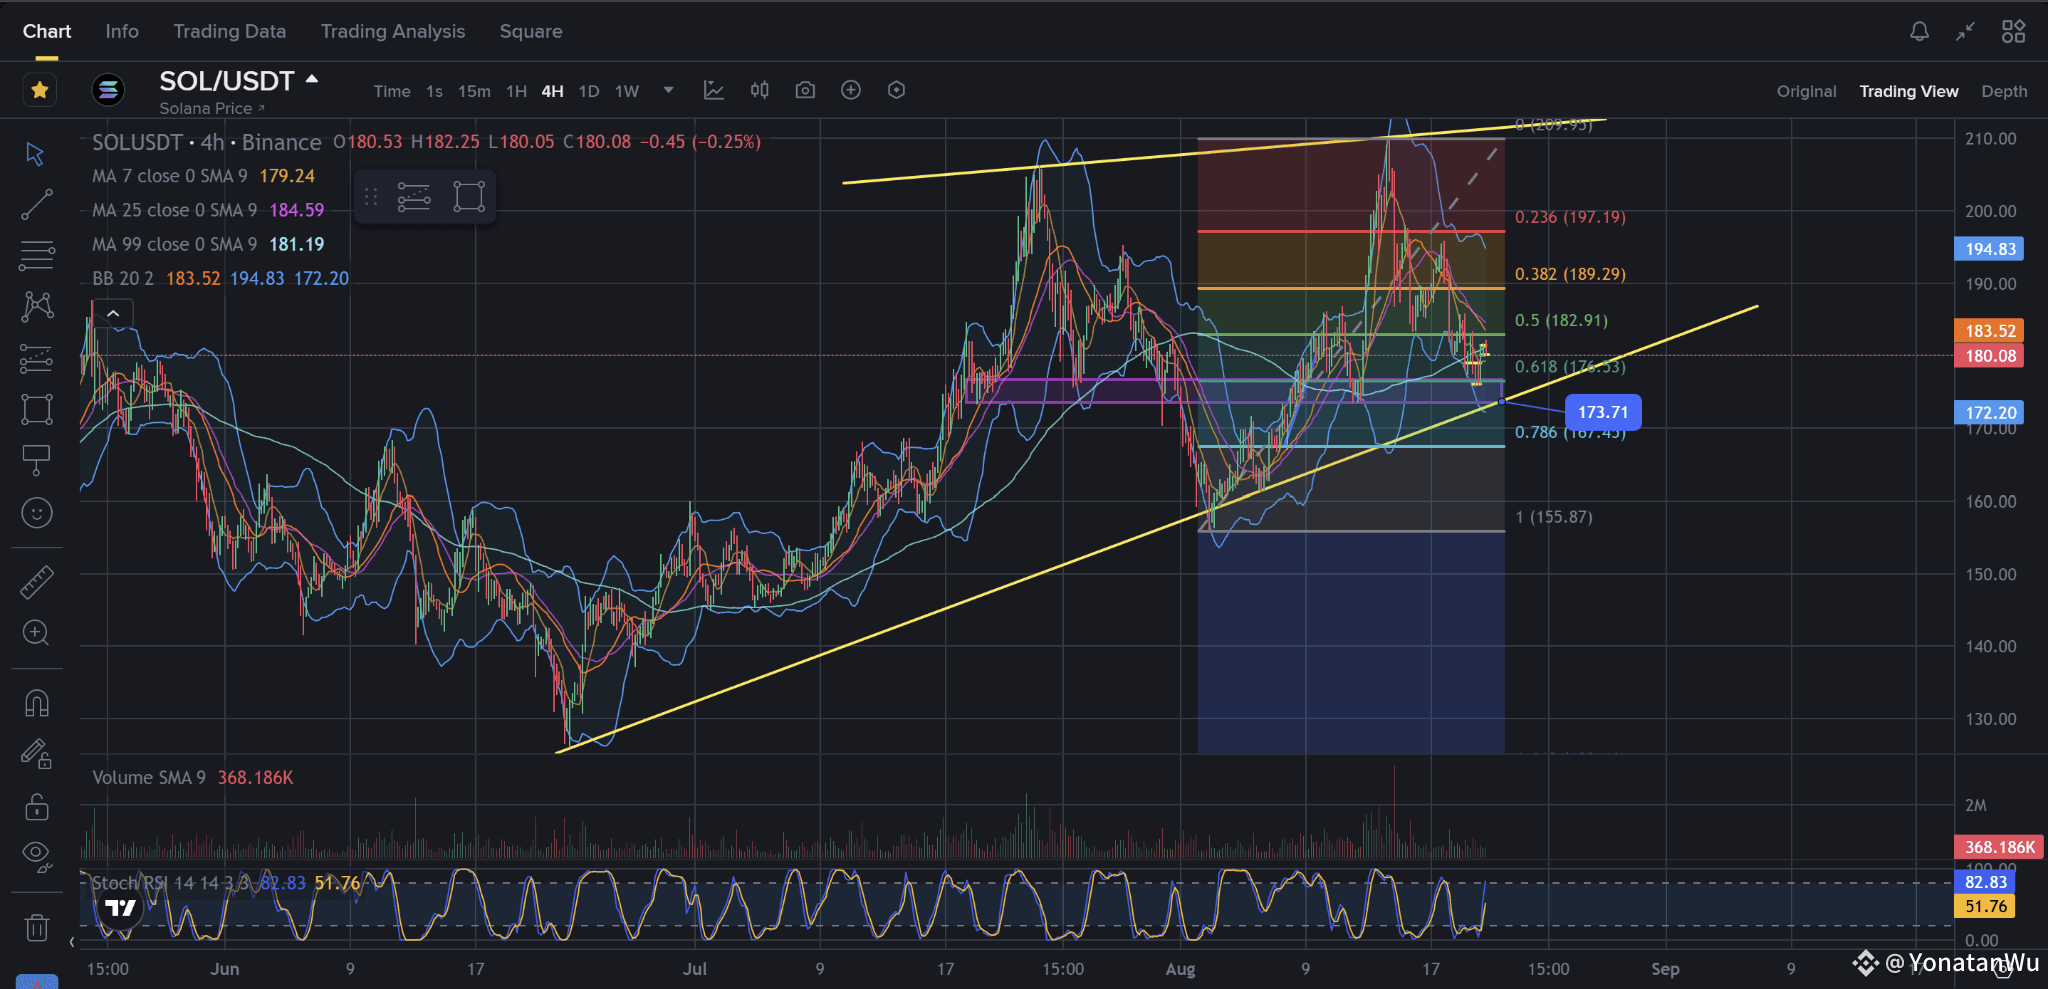Choose the XABCD pattern tool
The image size is (2048, 989).
(x=37, y=306)
